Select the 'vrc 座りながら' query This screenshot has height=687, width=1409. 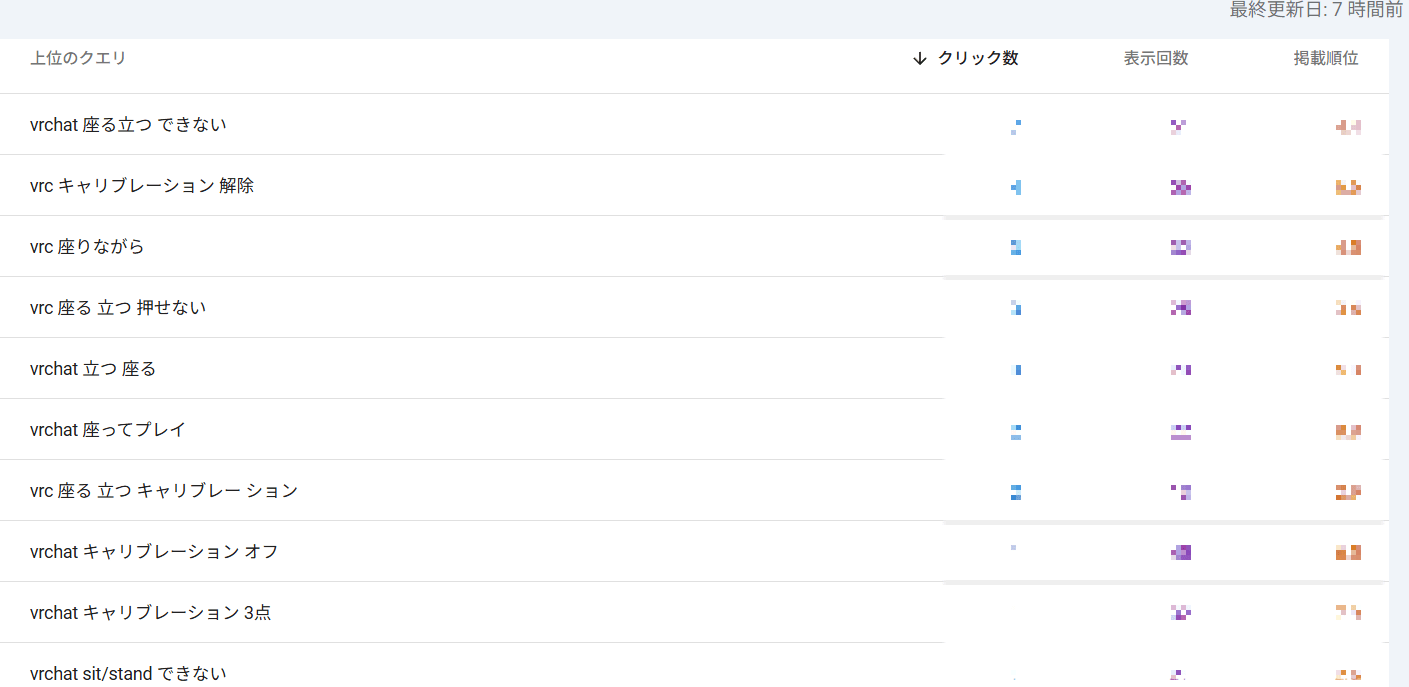point(87,247)
